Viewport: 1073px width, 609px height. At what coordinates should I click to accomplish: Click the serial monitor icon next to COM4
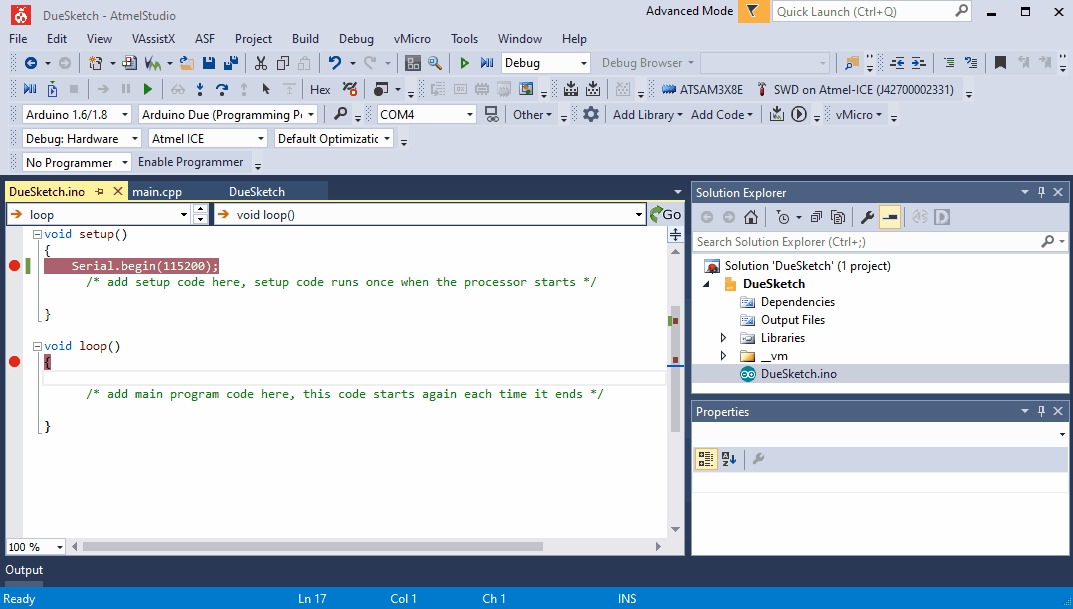point(491,114)
